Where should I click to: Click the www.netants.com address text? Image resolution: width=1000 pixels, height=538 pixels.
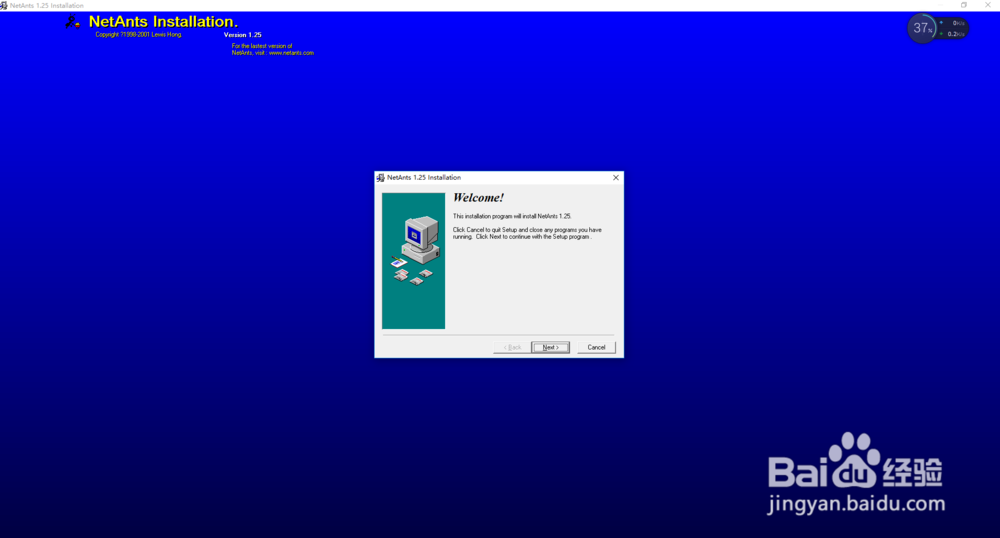point(291,53)
